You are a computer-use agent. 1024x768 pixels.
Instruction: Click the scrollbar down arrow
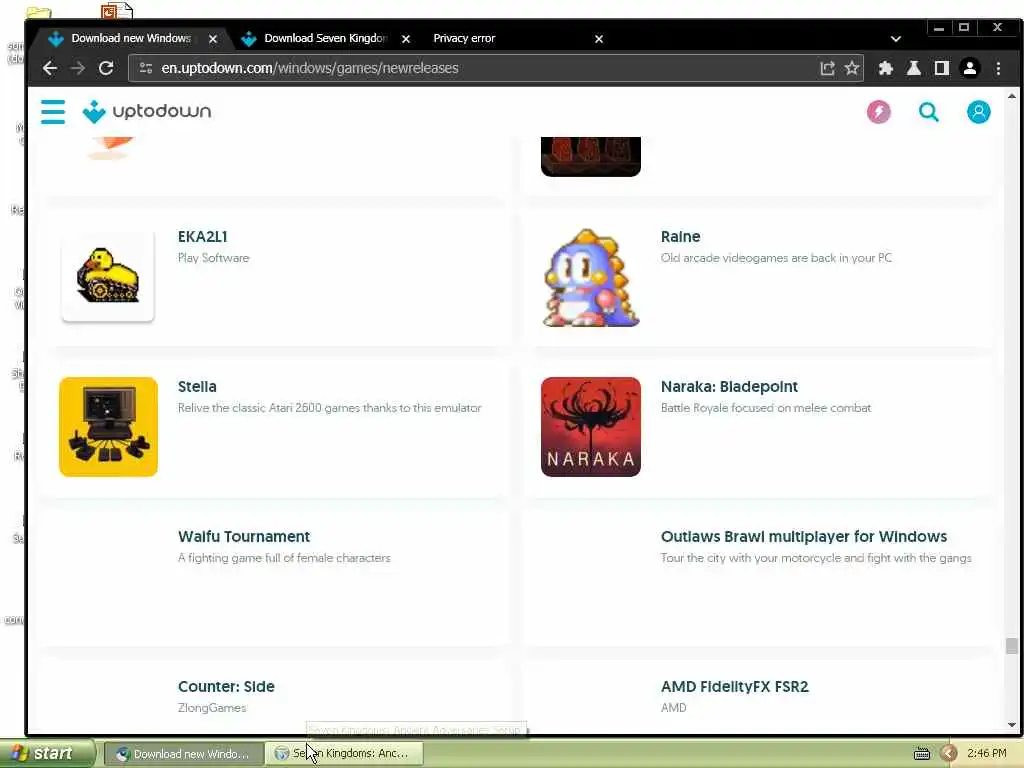(1012, 725)
